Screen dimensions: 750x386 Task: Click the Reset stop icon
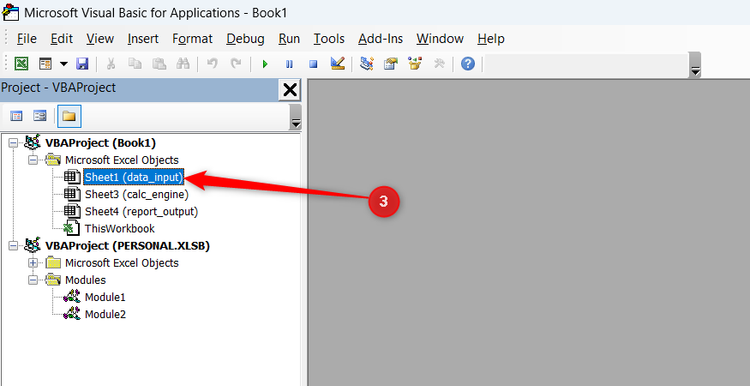point(313,64)
